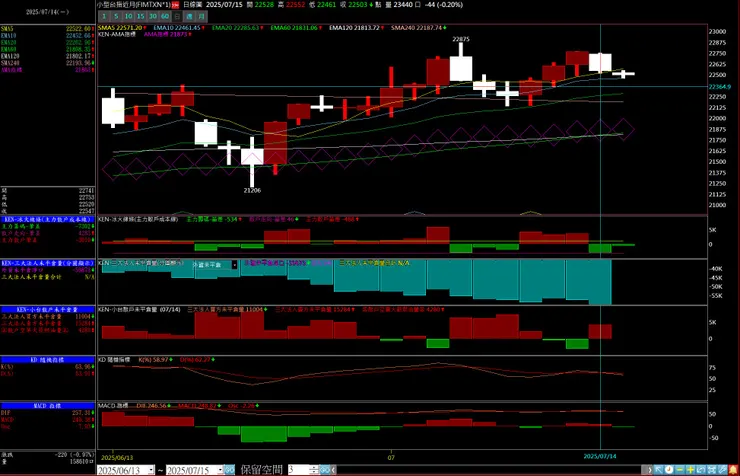The image size is (740, 476).
Task: Select the 5-minute timeframe button
Action: click(x=116, y=17)
